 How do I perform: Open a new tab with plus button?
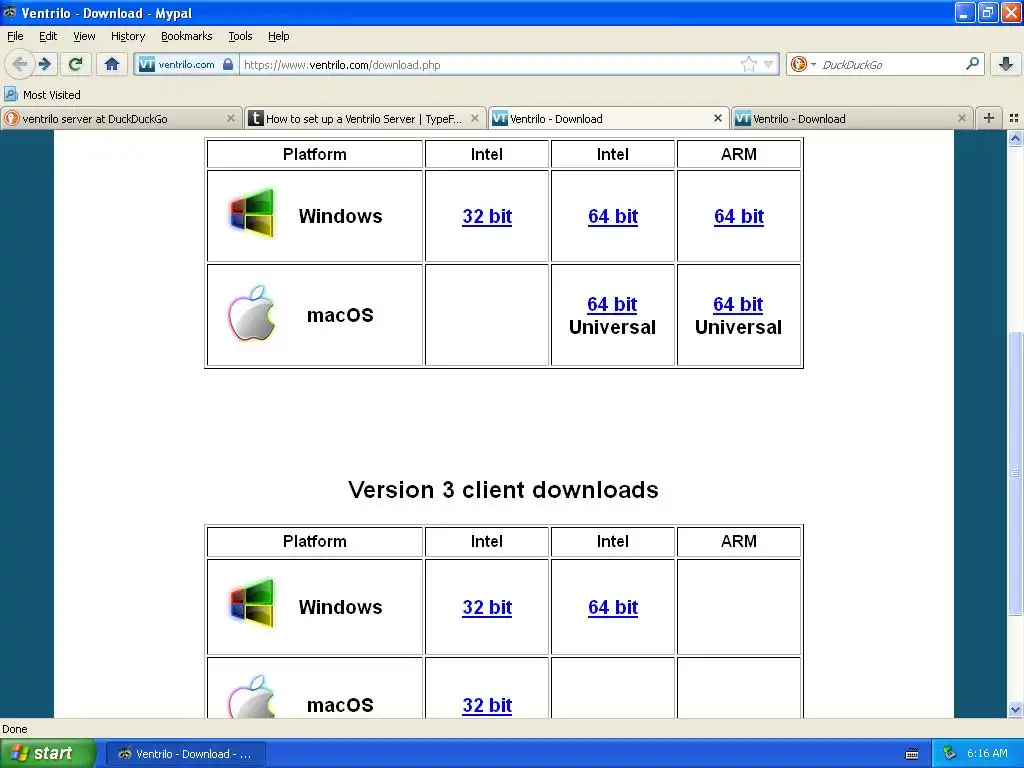click(989, 118)
